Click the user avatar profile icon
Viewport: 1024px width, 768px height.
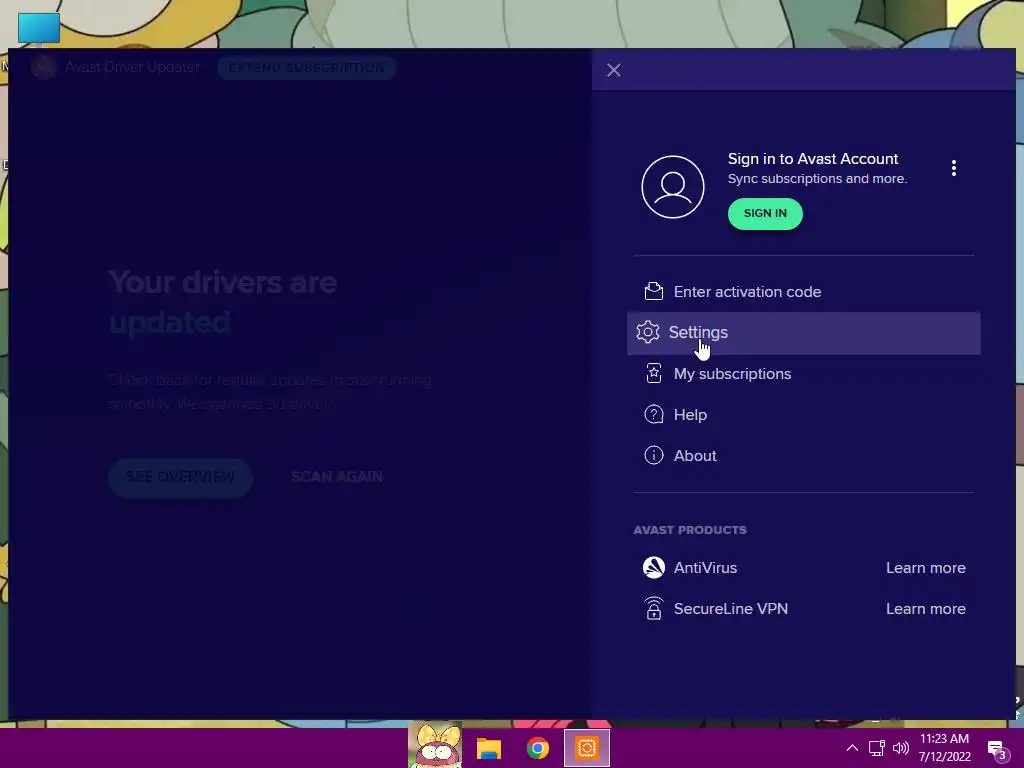(673, 187)
